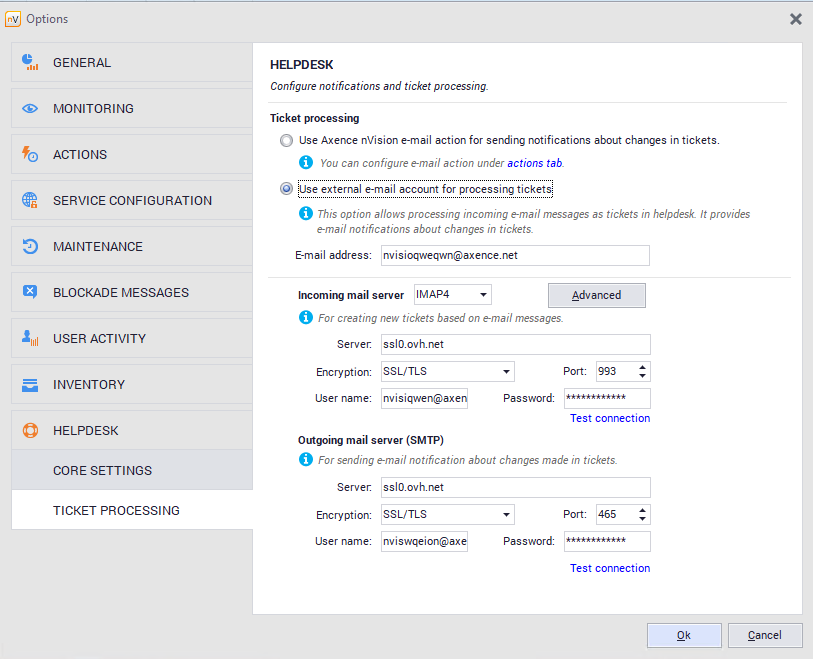The width and height of the screenshot is (813, 659).
Task: Click the Blockade Messages icon
Action: pos(30,293)
